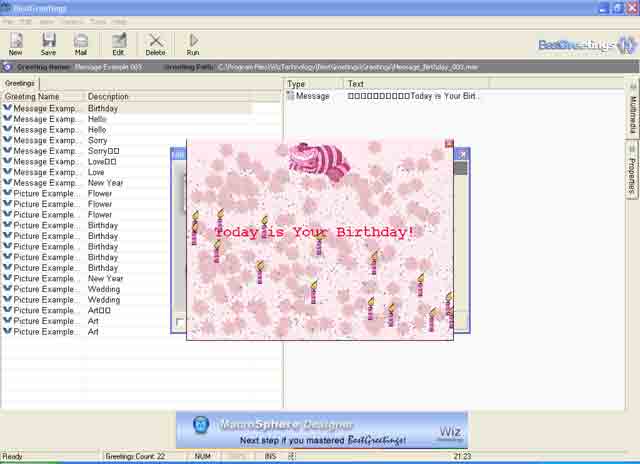The width and height of the screenshot is (640, 464).
Task: Click the icon of the Message New Year row
Action: click(x=7, y=182)
